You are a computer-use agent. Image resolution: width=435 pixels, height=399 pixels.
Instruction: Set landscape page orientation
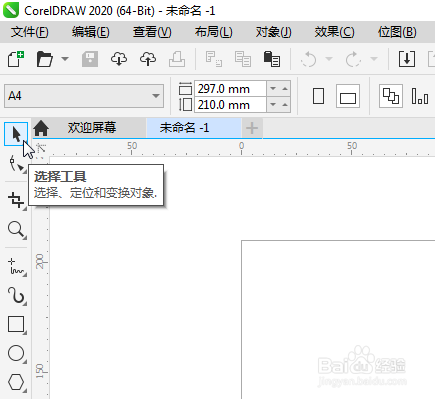coord(348,96)
